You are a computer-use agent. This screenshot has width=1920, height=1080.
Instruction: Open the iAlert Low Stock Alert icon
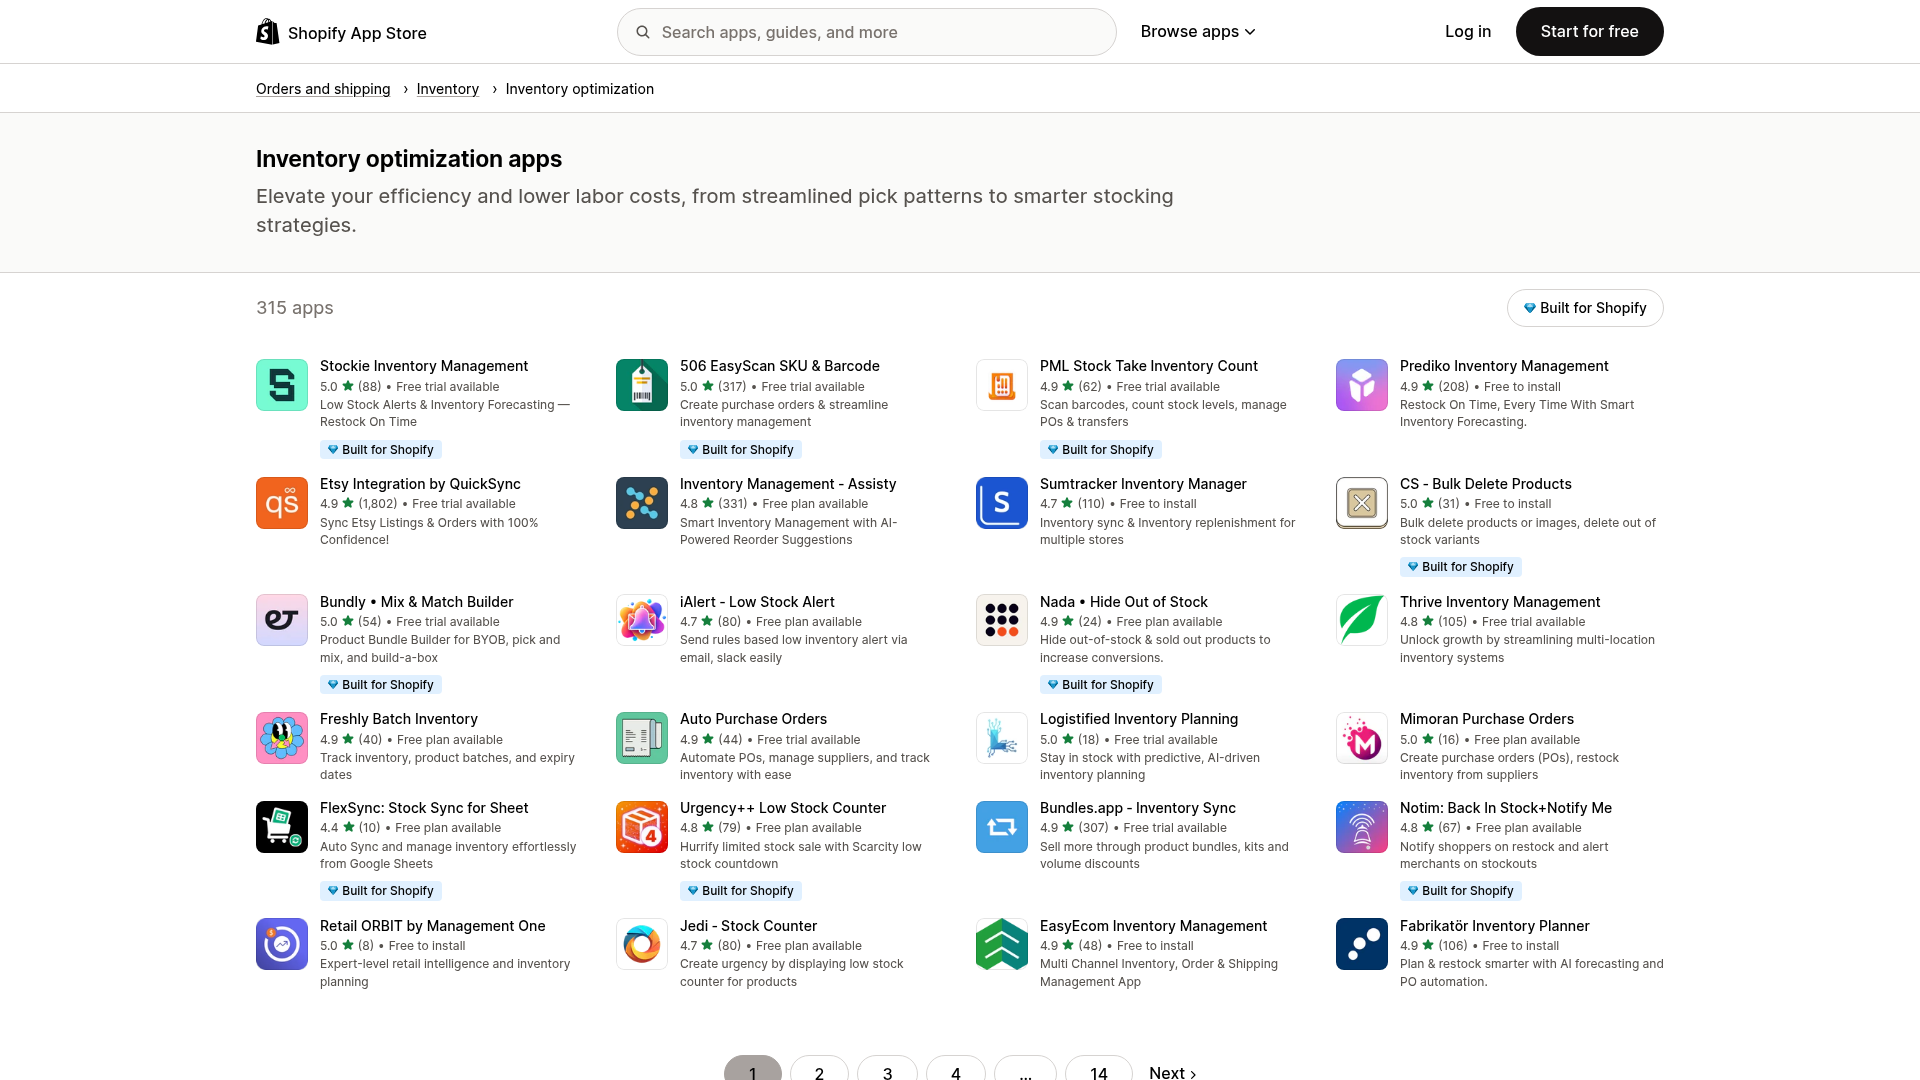pos(642,620)
